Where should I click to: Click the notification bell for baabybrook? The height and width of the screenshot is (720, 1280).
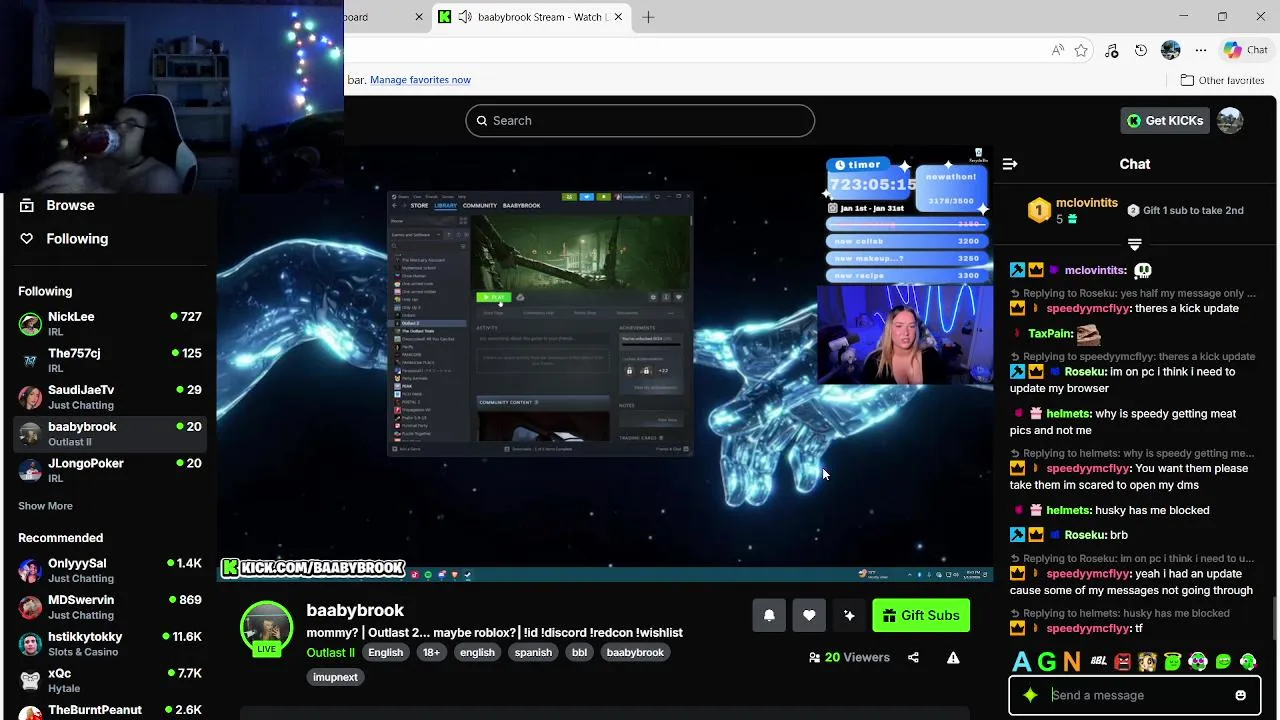click(x=769, y=616)
